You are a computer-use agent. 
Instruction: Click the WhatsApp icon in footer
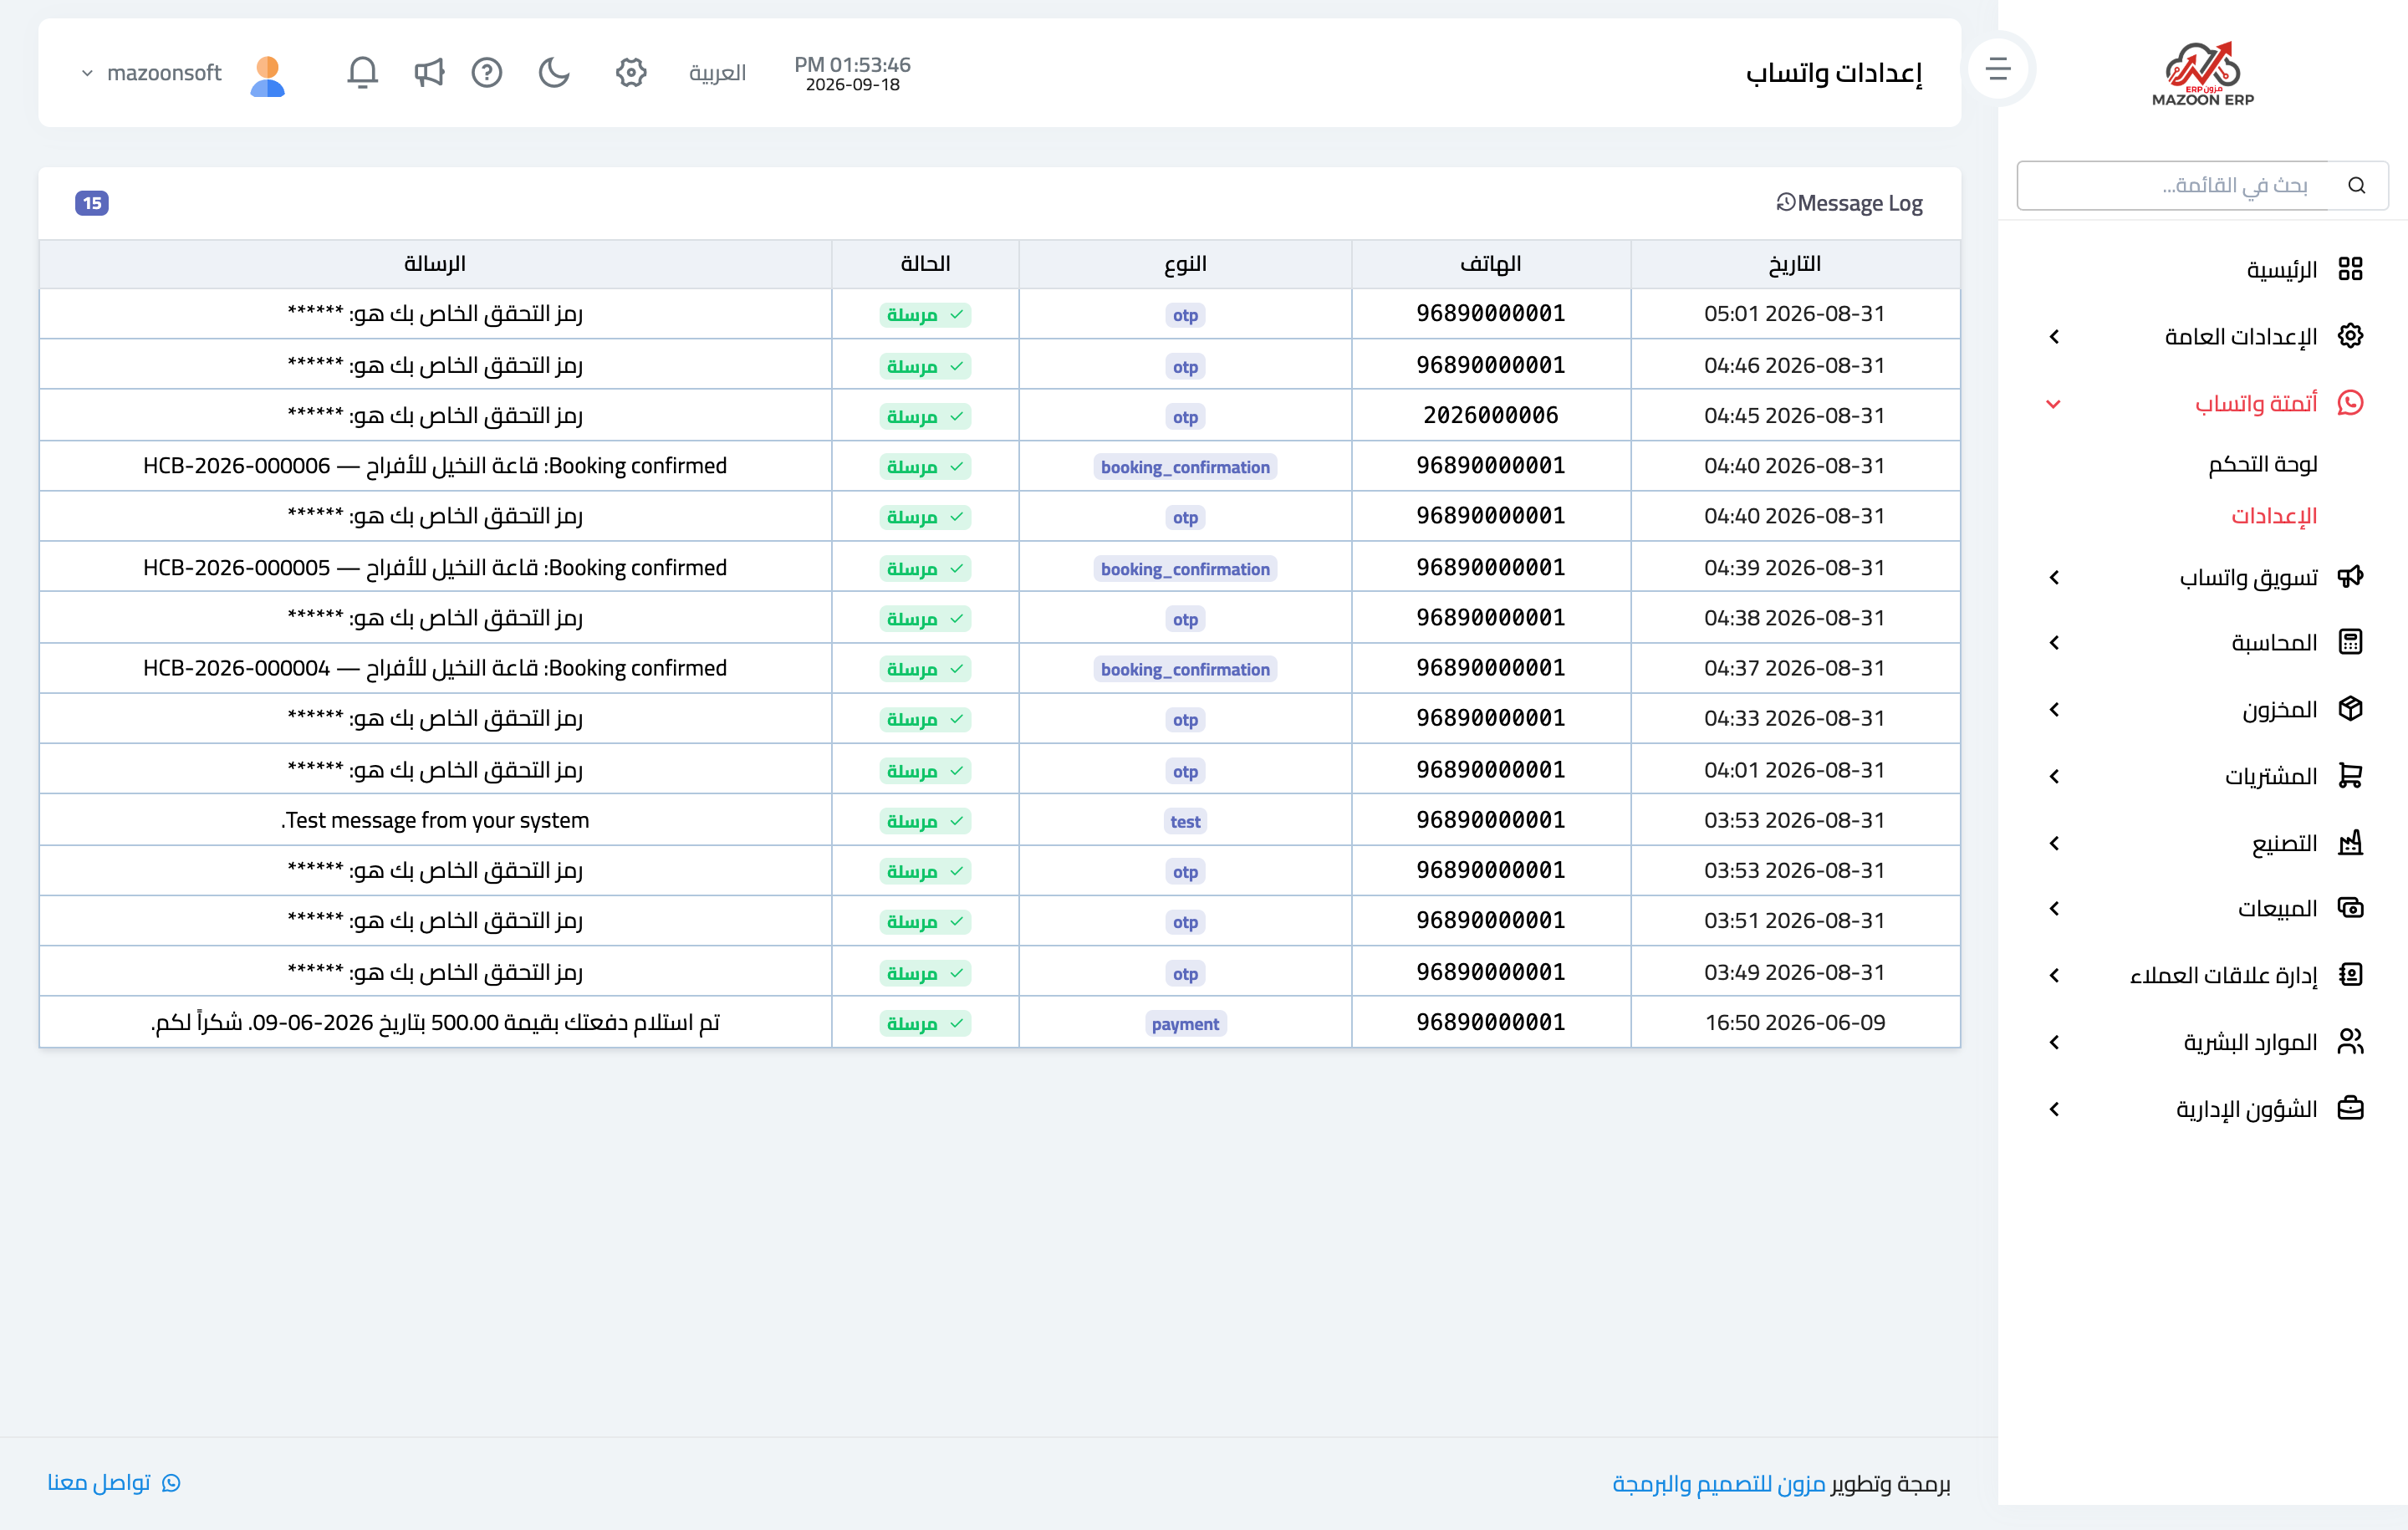tap(171, 1483)
